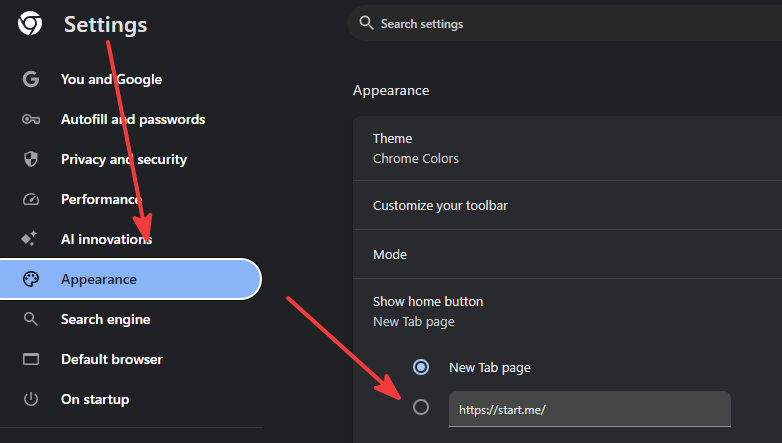Click the Default browser window icon
This screenshot has height=443, width=782.
[x=30, y=359]
